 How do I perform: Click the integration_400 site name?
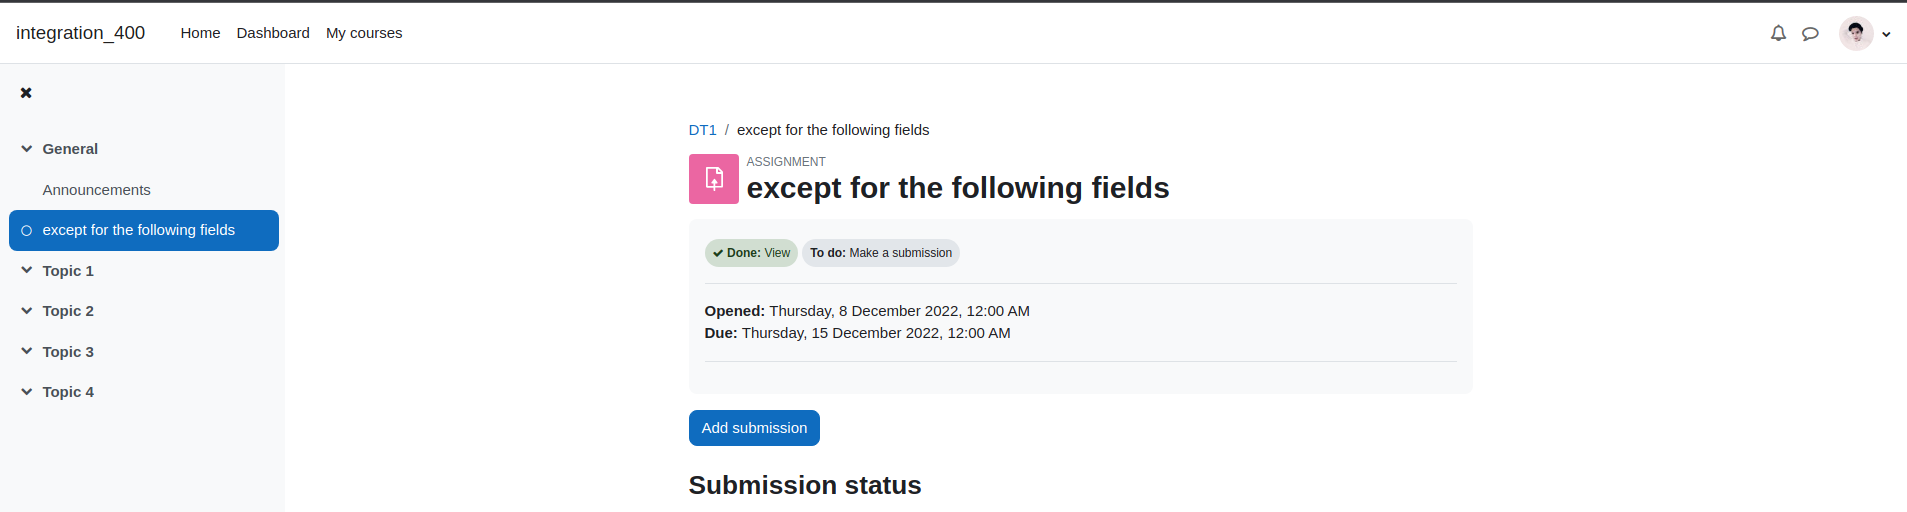[x=80, y=33]
